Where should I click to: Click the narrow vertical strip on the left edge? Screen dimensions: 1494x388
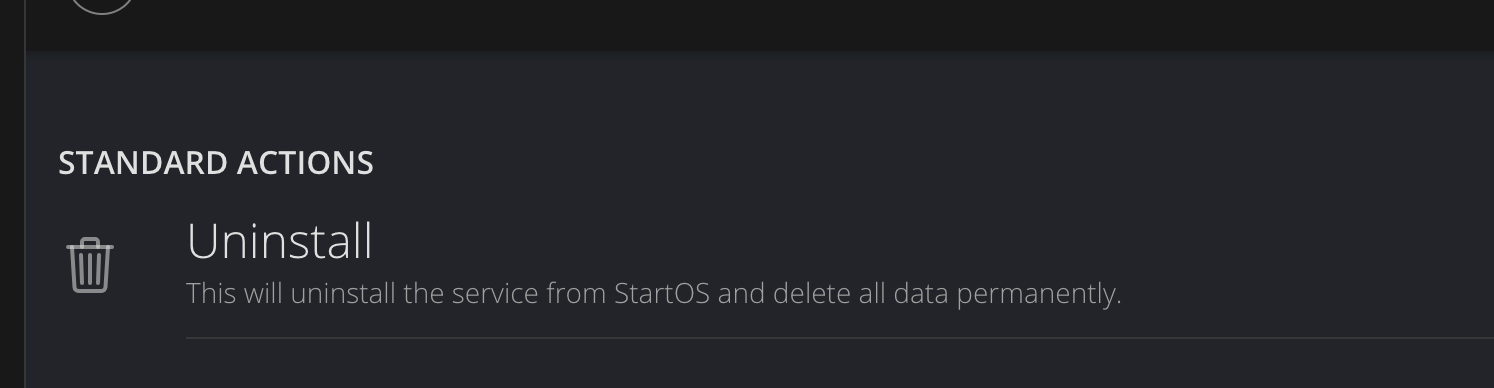12,194
